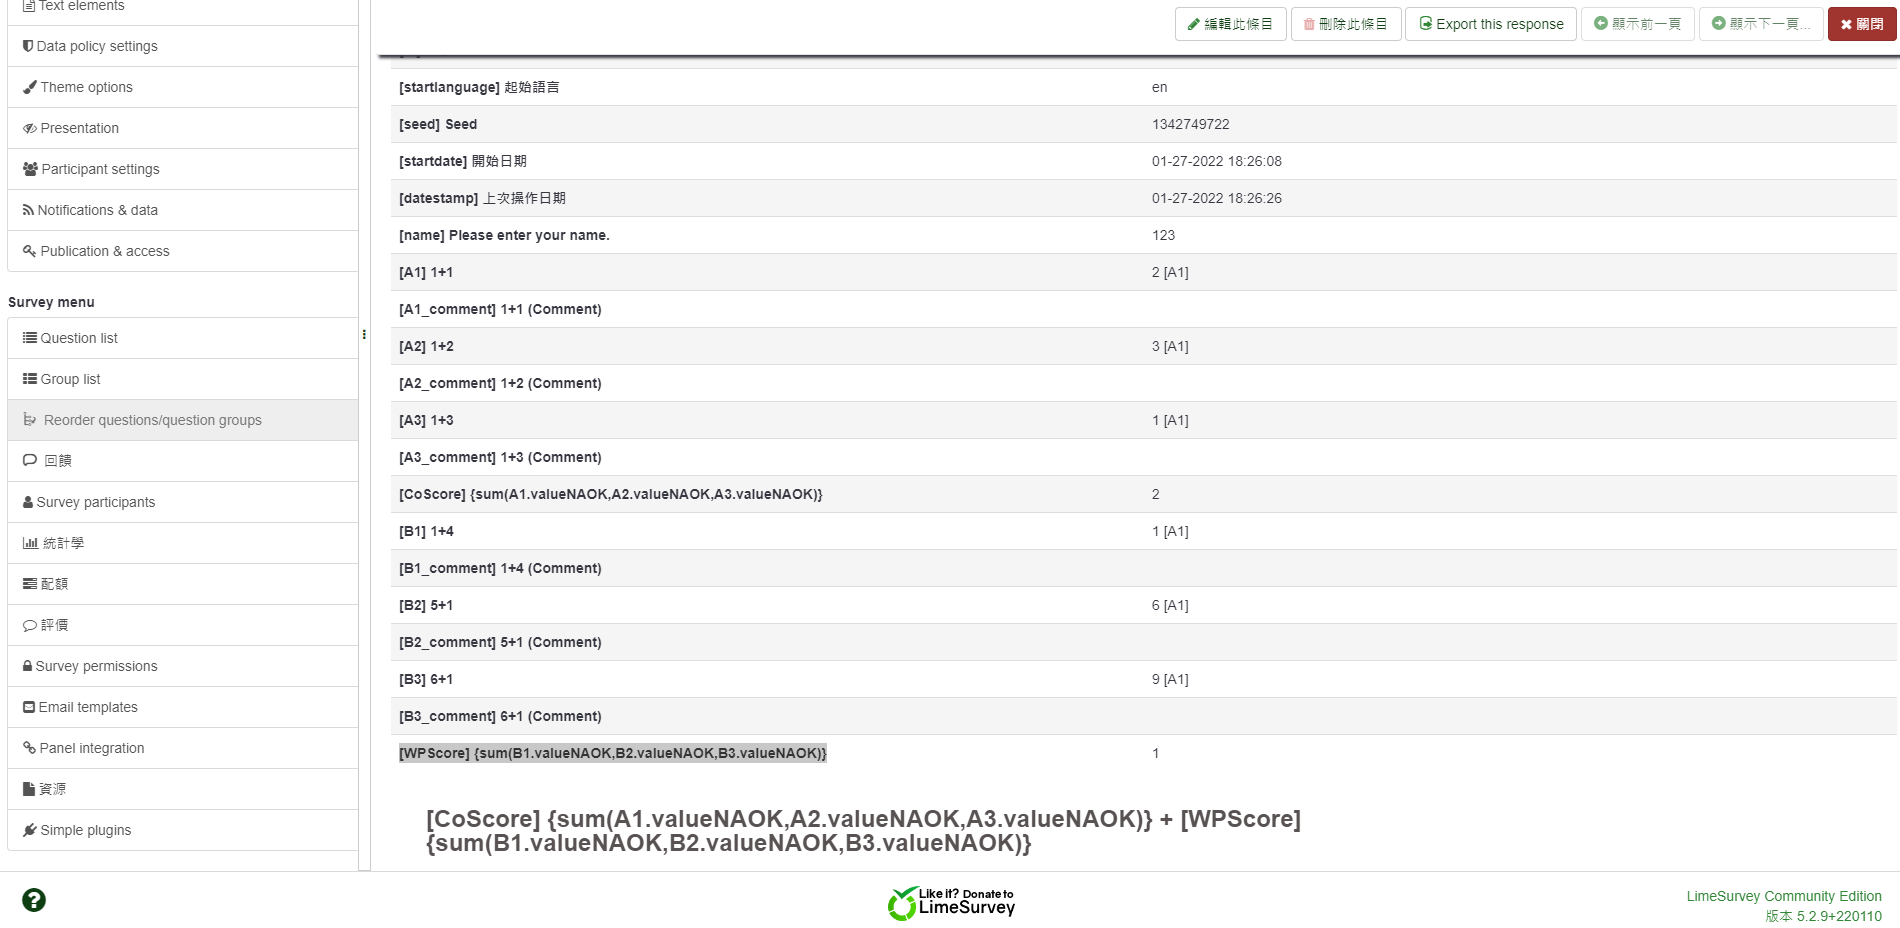The height and width of the screenshot is (928, 1900).
Task: Open Group list
Action: (x=182, y=379)
